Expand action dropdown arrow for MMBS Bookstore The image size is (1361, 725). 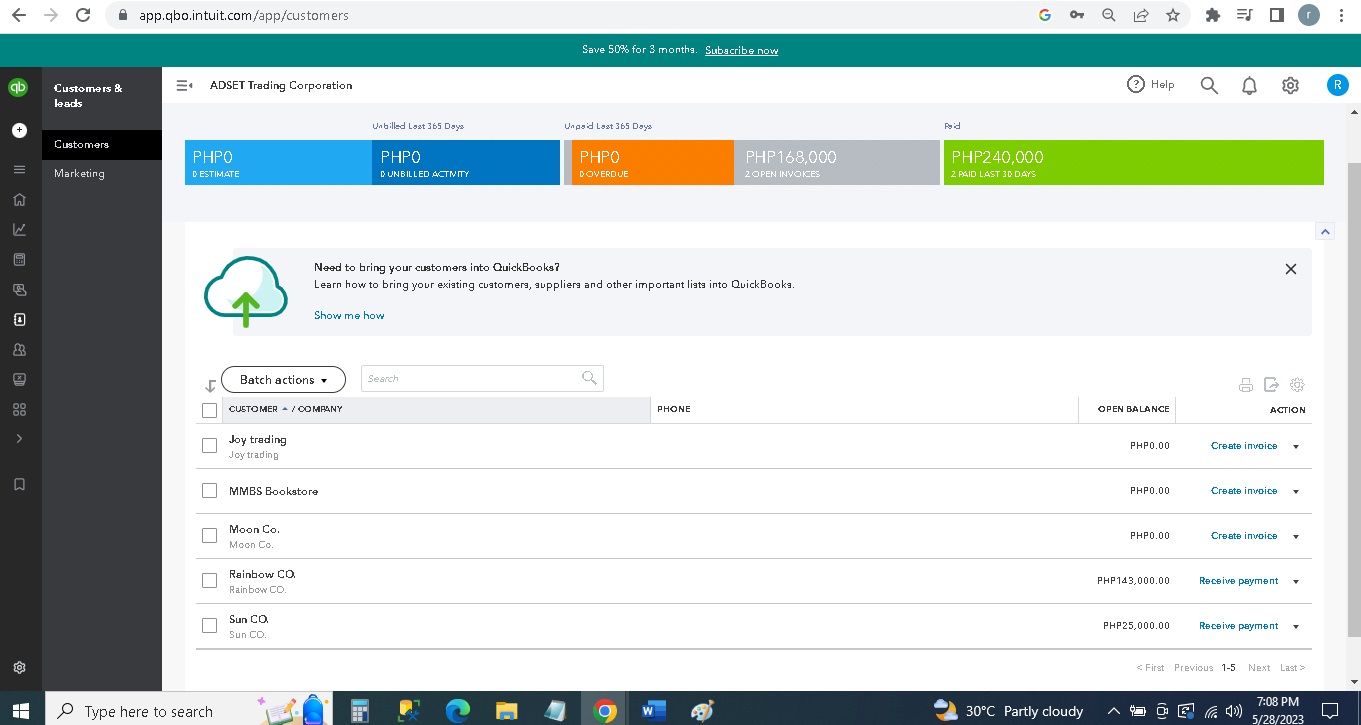point(1296,492)
